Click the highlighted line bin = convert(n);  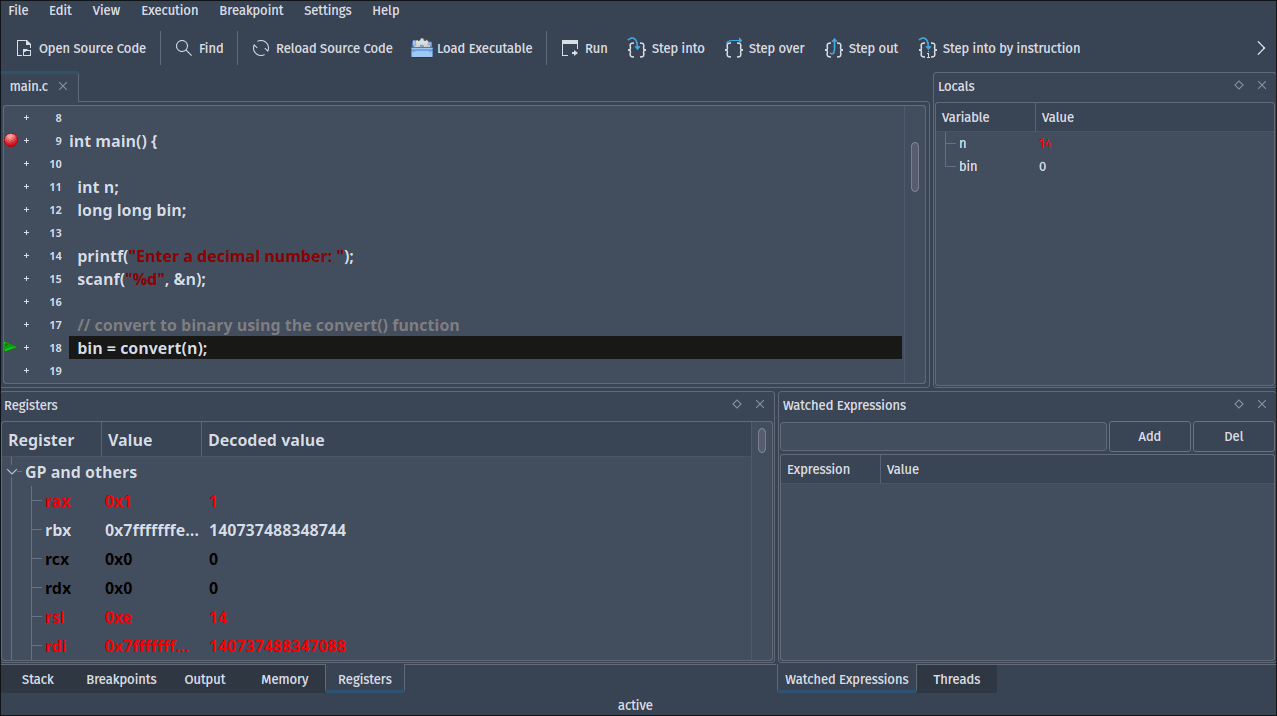485,348
